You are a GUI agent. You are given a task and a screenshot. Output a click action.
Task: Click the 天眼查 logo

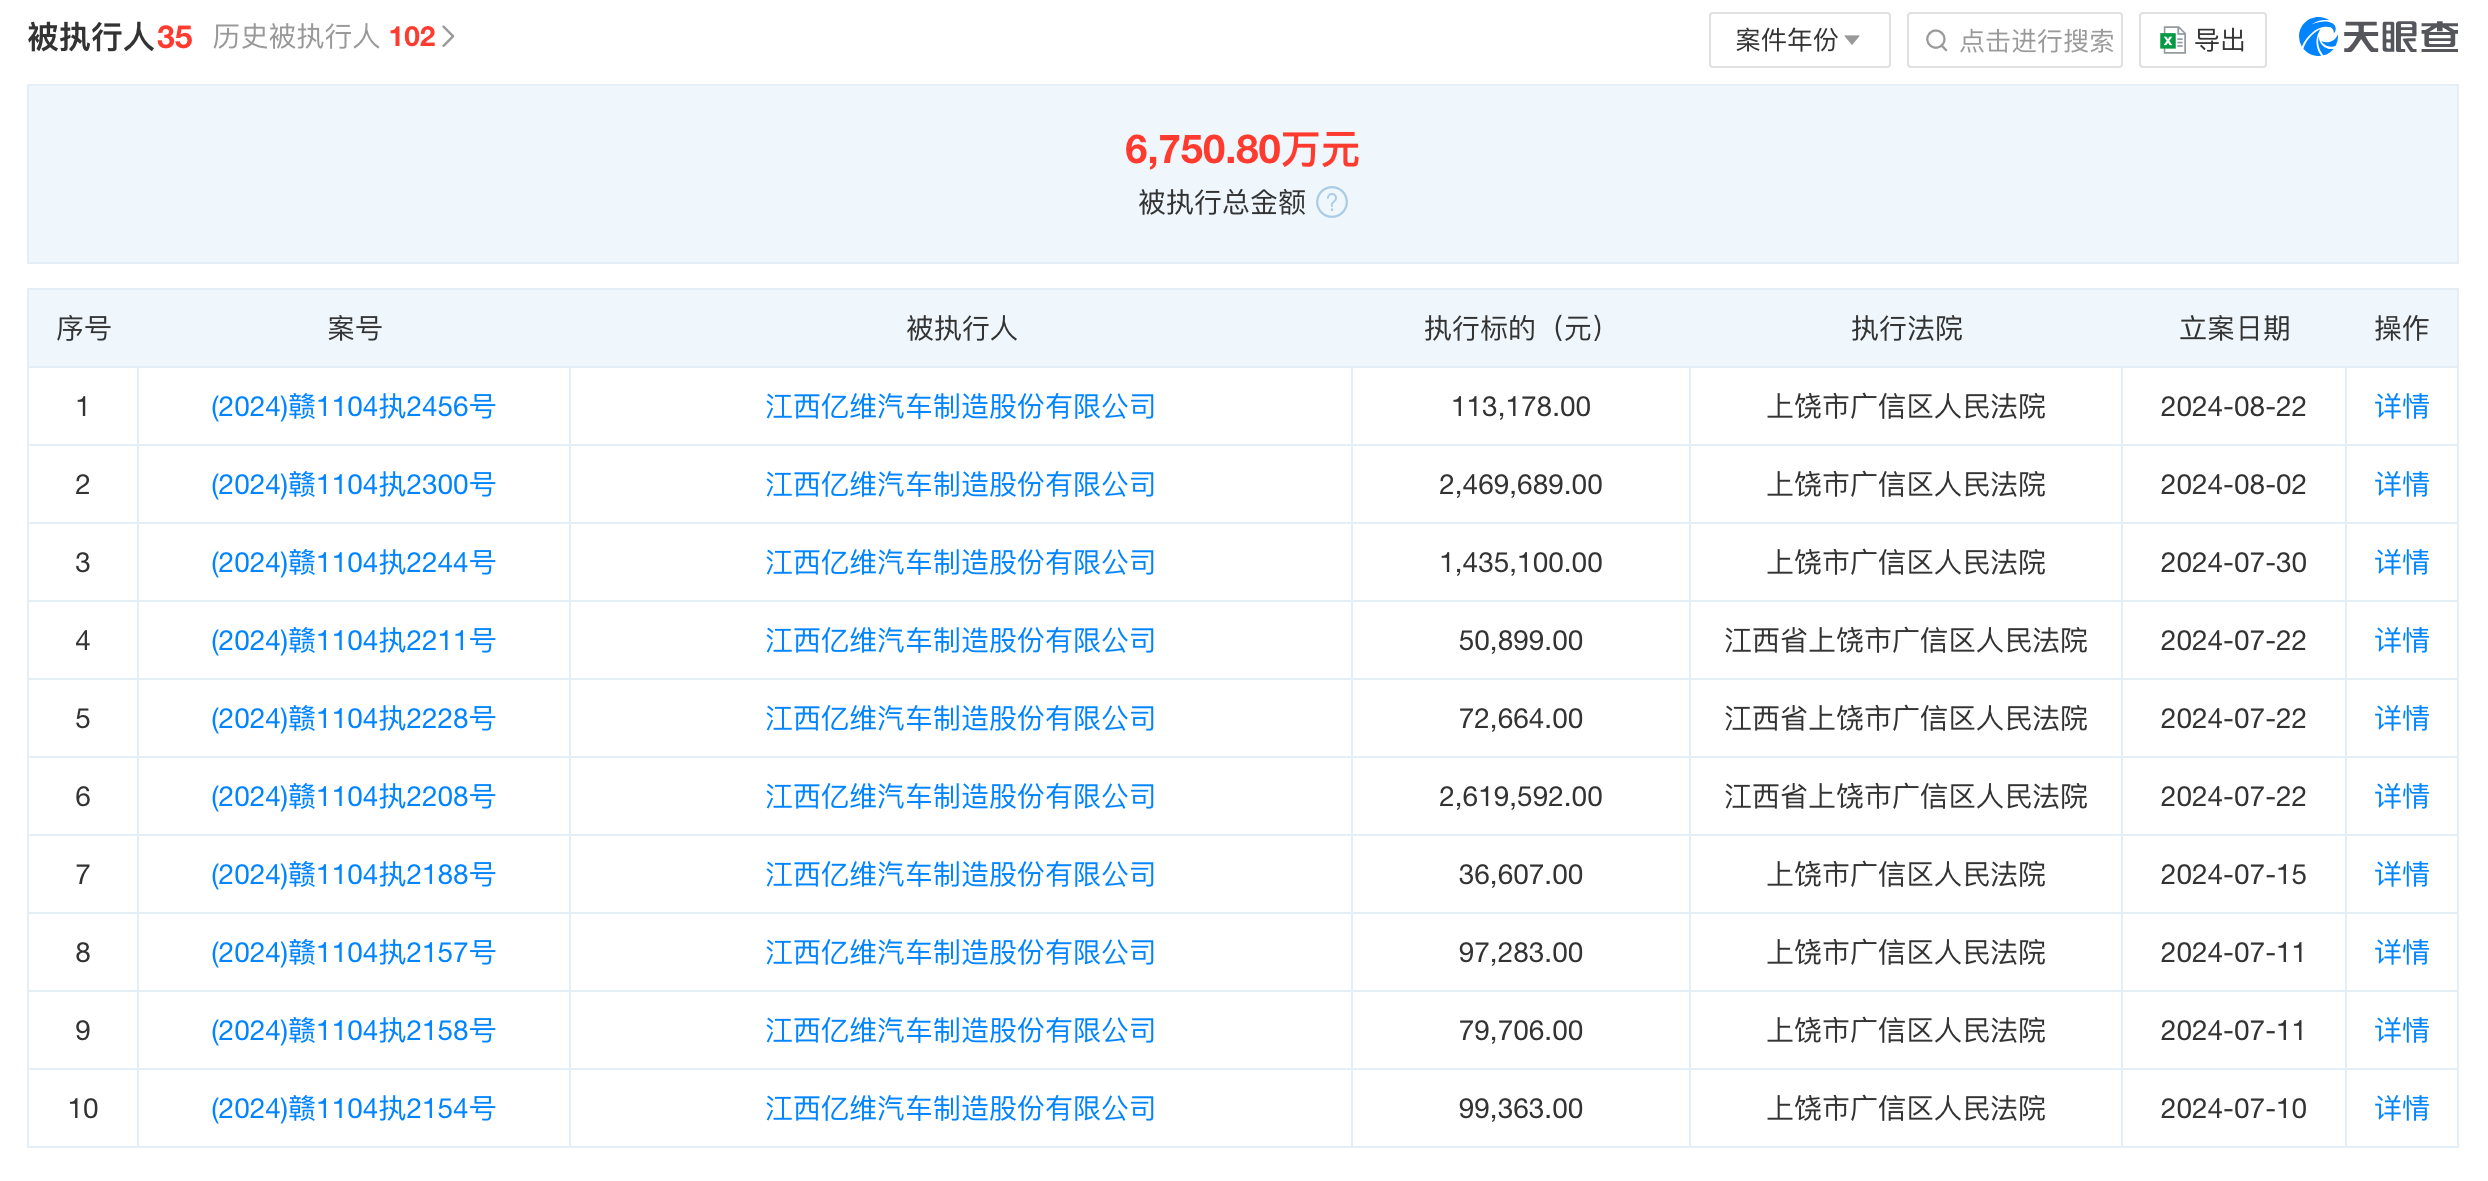point(2378,38)
